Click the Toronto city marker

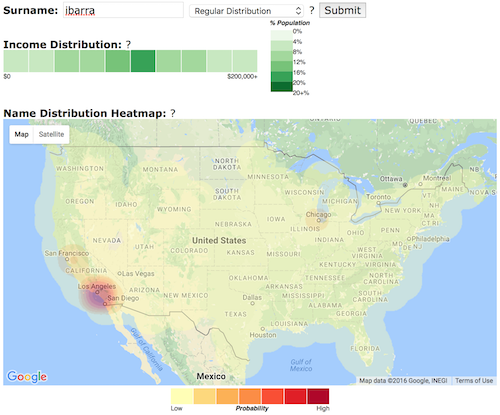(378, 203)
